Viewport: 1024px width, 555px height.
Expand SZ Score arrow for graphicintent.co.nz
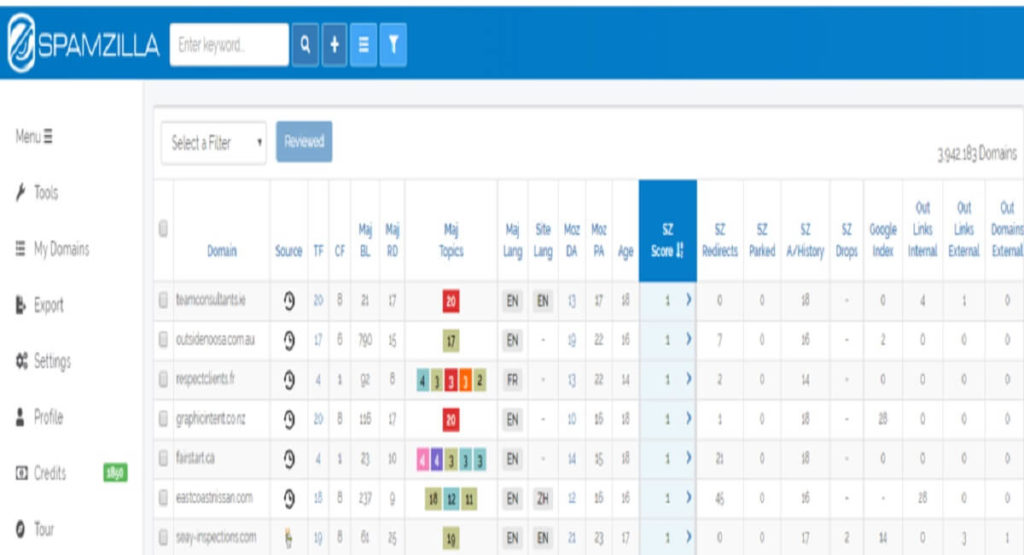pos(688,419)
